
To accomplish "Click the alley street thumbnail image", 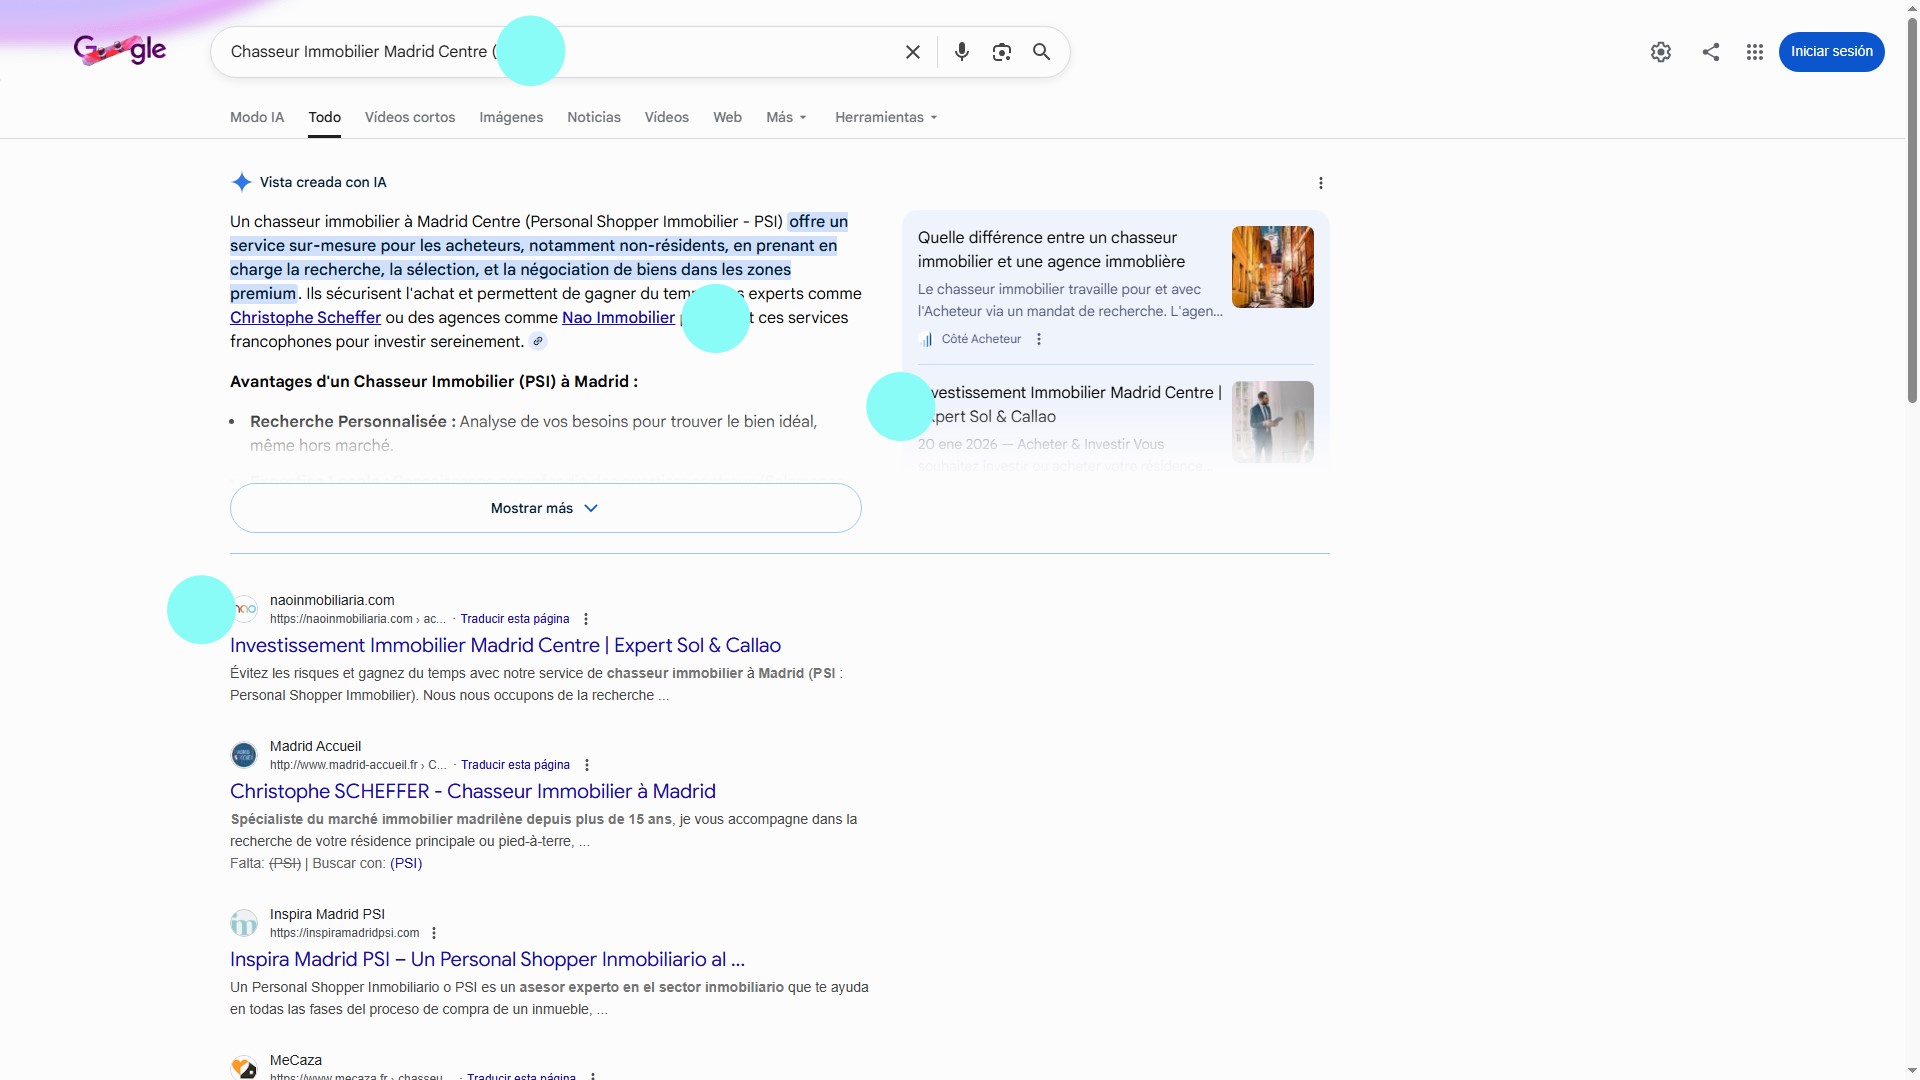I will 1272,267.
